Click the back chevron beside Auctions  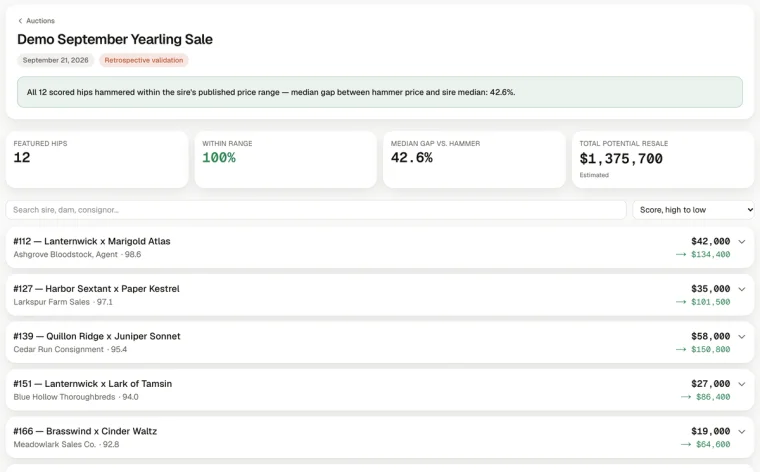point(20,21)
